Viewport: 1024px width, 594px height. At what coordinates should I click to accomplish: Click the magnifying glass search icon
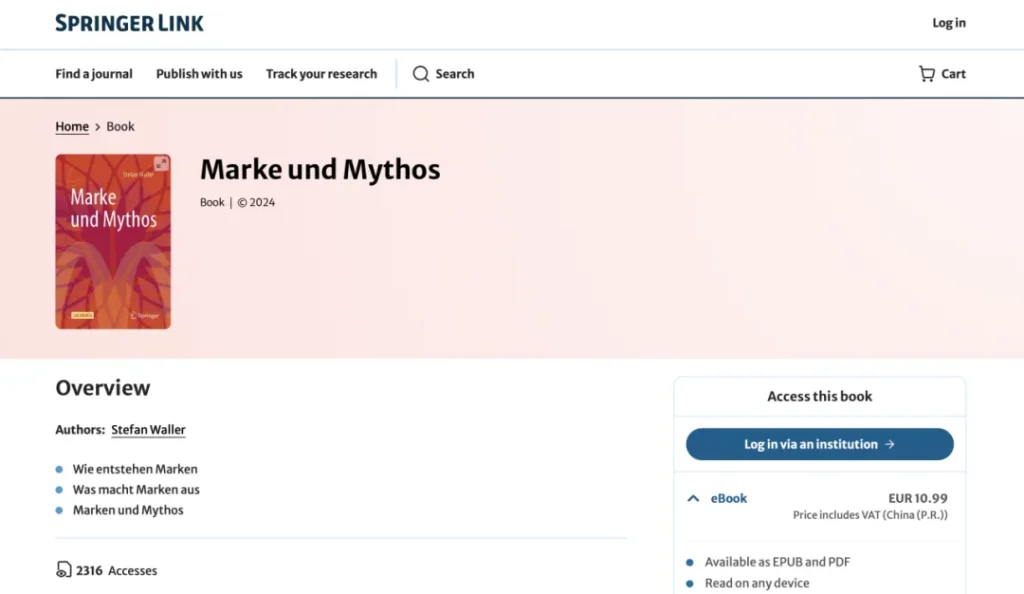point(421,74)
